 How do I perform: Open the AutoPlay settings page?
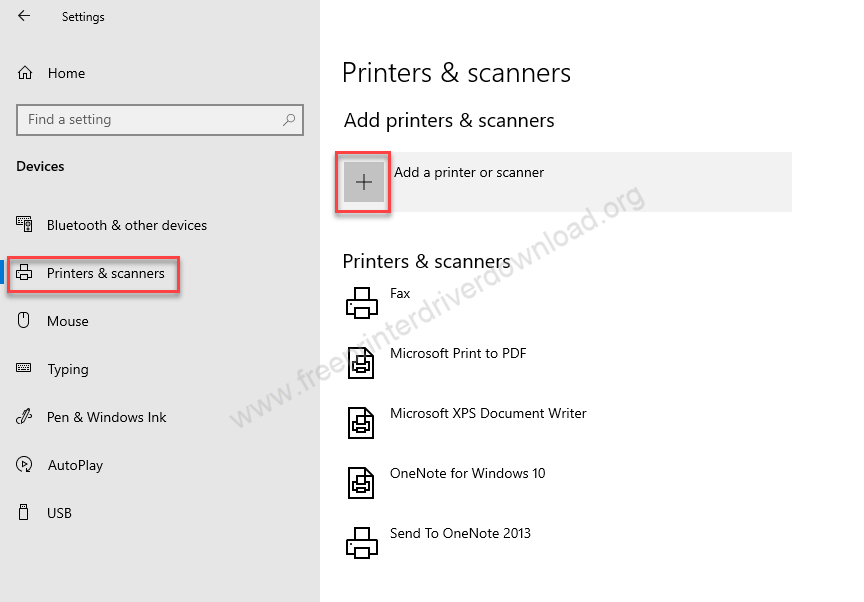coord(75,465)
